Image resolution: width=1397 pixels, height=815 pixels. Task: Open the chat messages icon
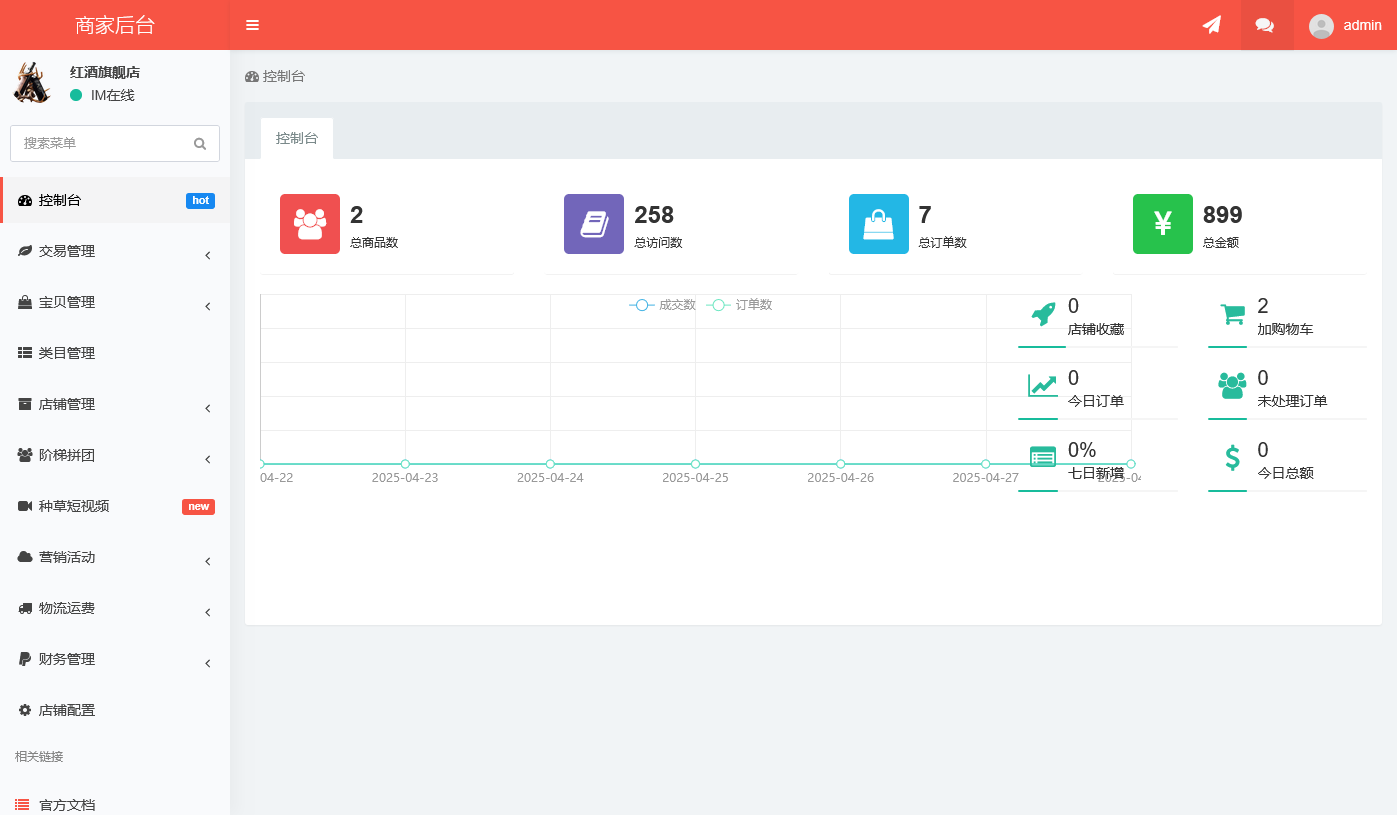click(x=1265, y=25)
